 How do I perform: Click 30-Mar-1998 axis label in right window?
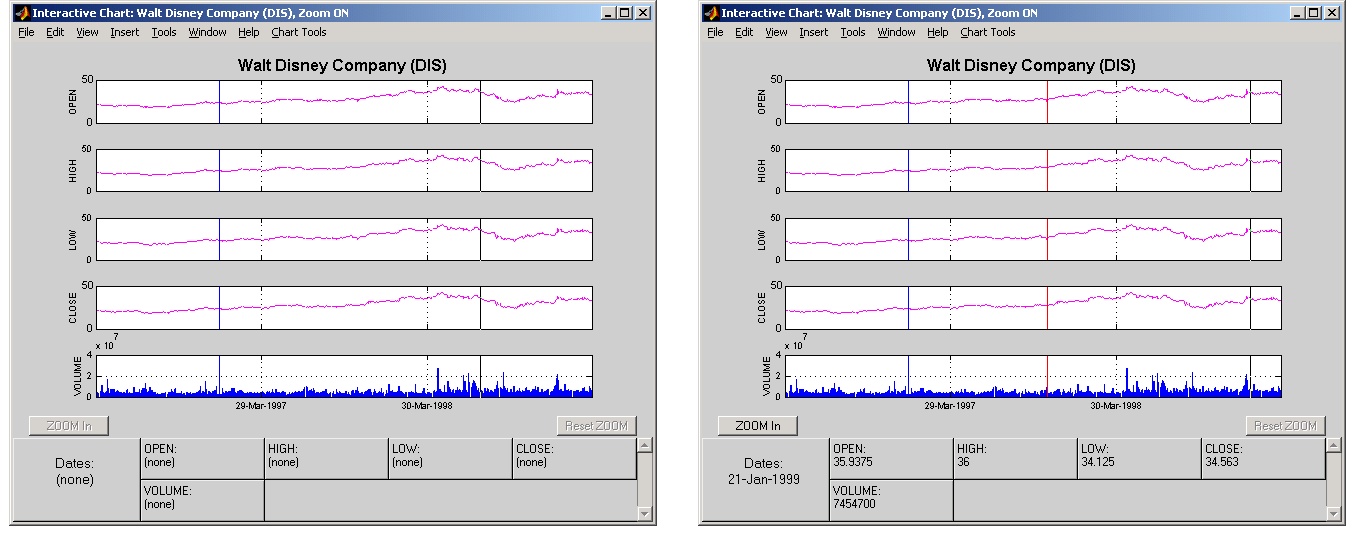pos(1116,405)
